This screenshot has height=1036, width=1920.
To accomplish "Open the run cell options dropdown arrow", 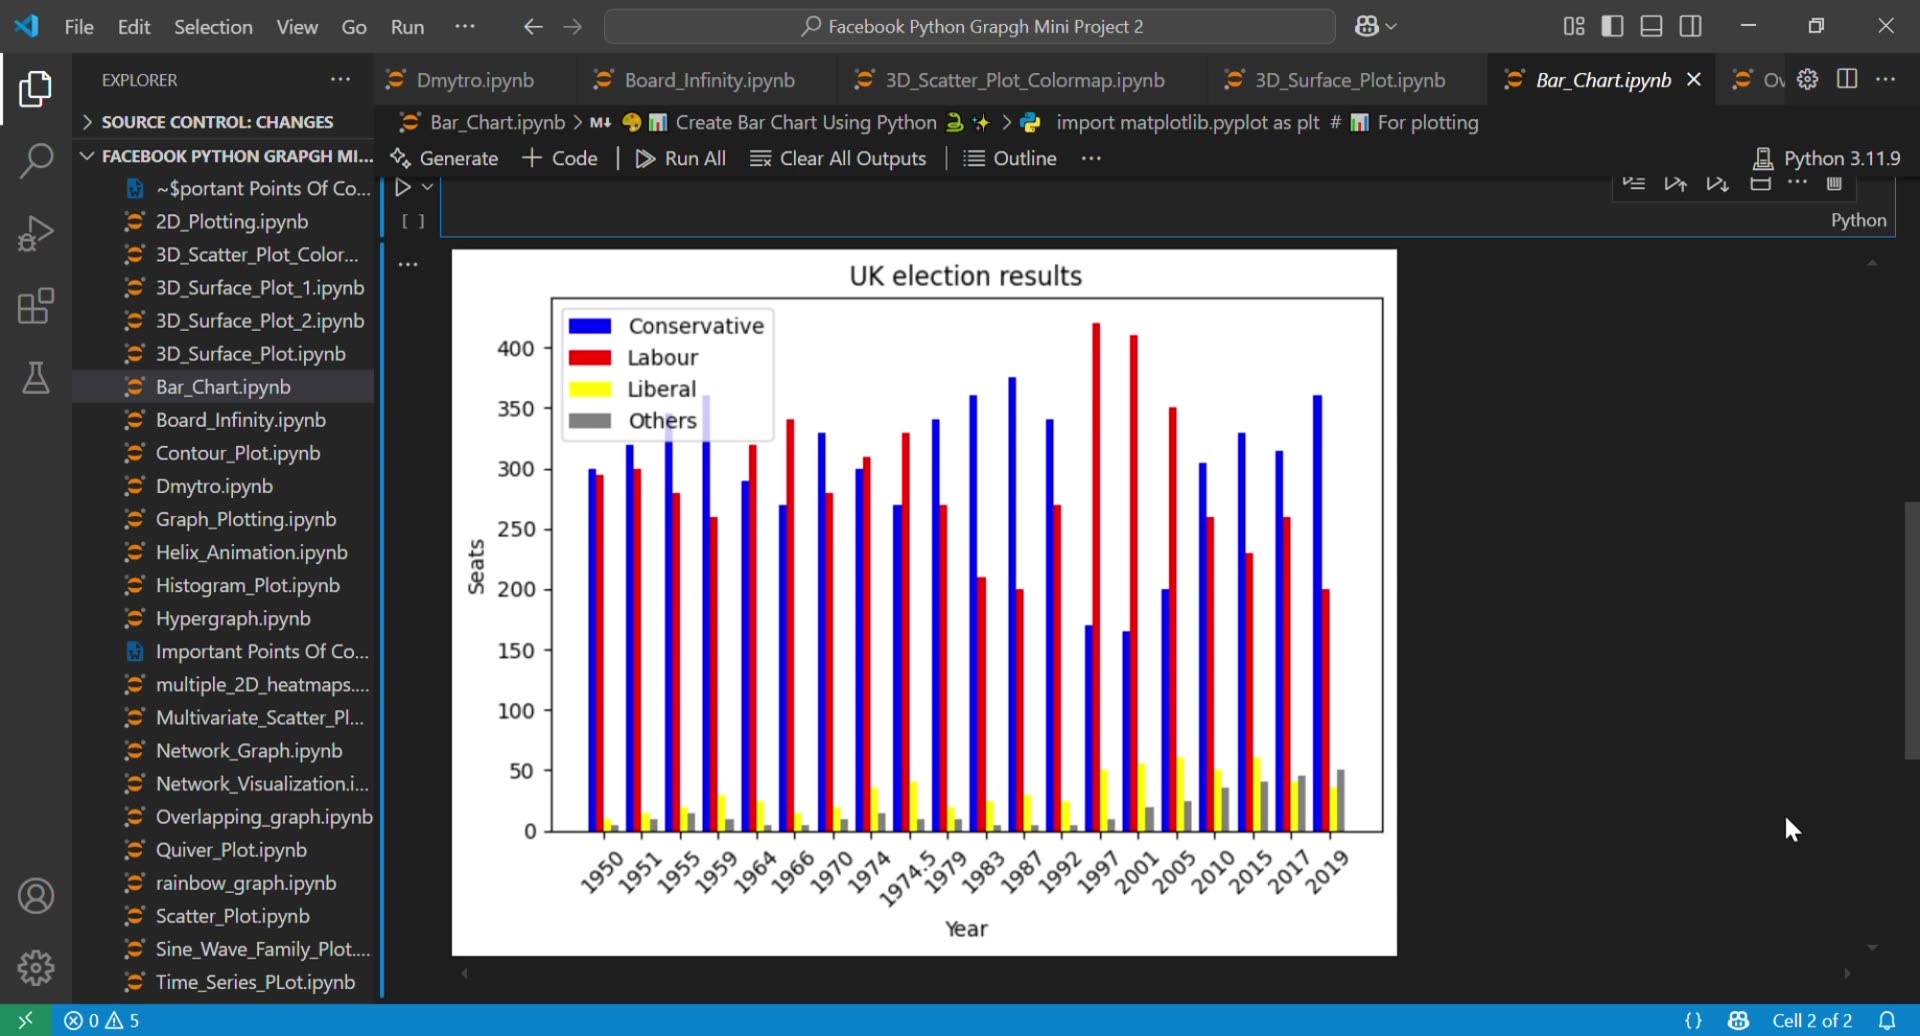I will tap(427, 187).
